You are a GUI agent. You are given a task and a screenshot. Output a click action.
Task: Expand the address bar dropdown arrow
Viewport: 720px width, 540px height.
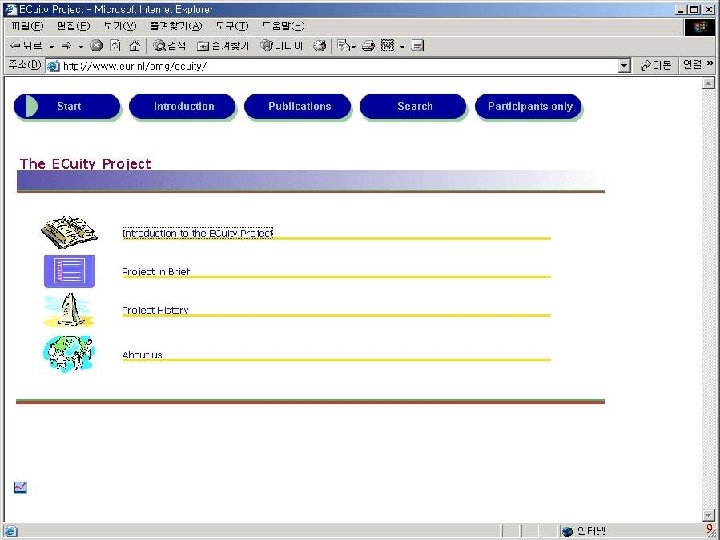pos(624,66)
